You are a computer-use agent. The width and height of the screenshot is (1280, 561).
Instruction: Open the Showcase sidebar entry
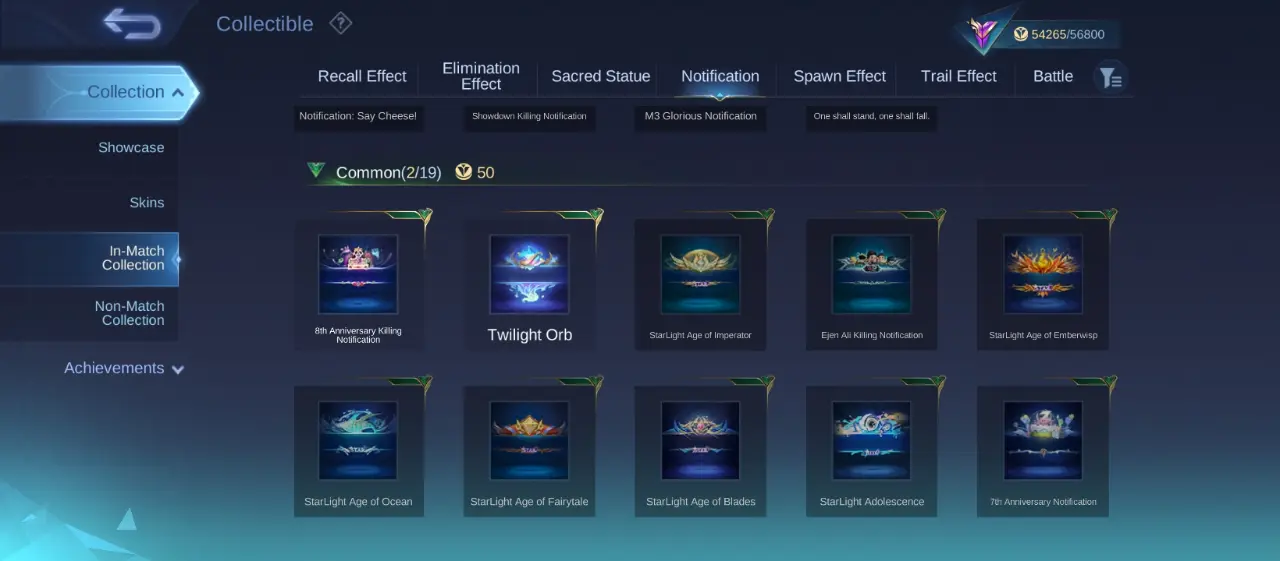click(131, 148)
